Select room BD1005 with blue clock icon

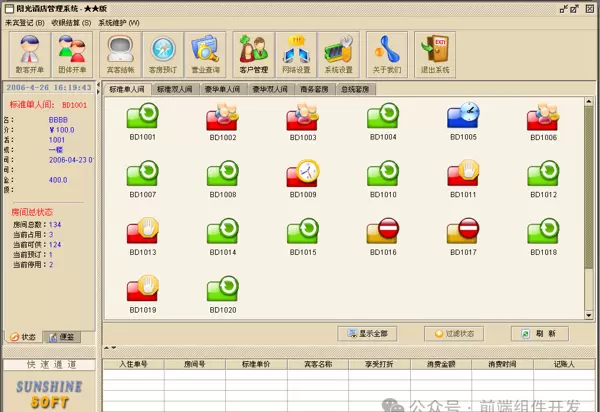[462, 120]
